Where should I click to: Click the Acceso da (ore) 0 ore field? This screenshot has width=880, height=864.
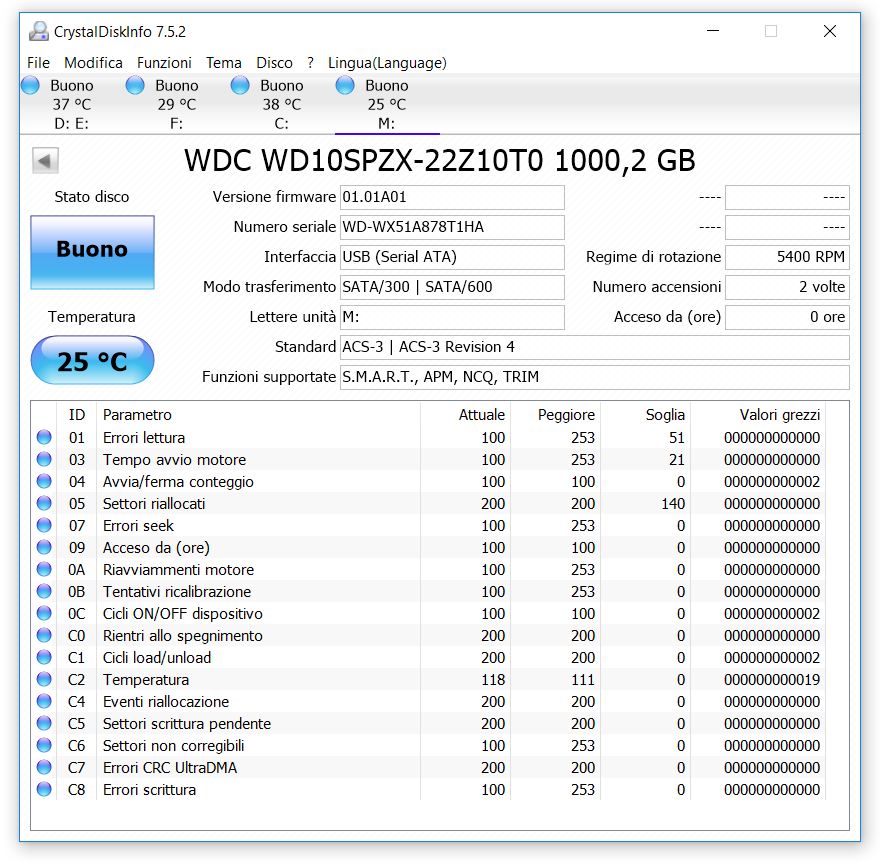pos(787,317)
